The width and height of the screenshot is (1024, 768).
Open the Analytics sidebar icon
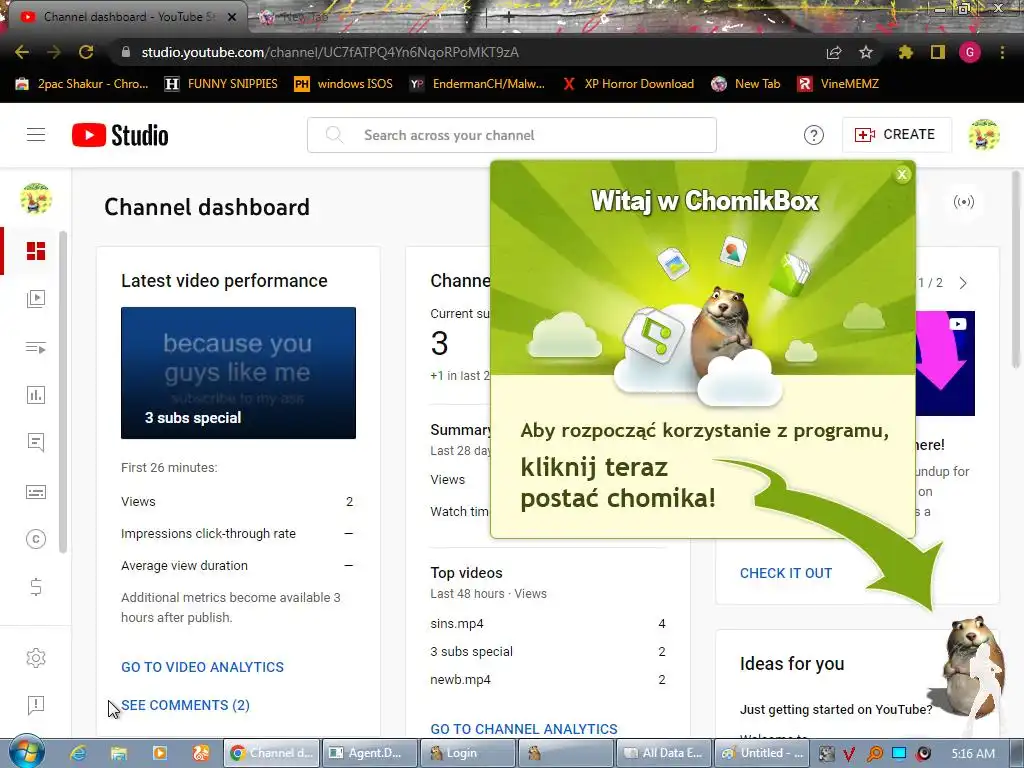point(36,395)
